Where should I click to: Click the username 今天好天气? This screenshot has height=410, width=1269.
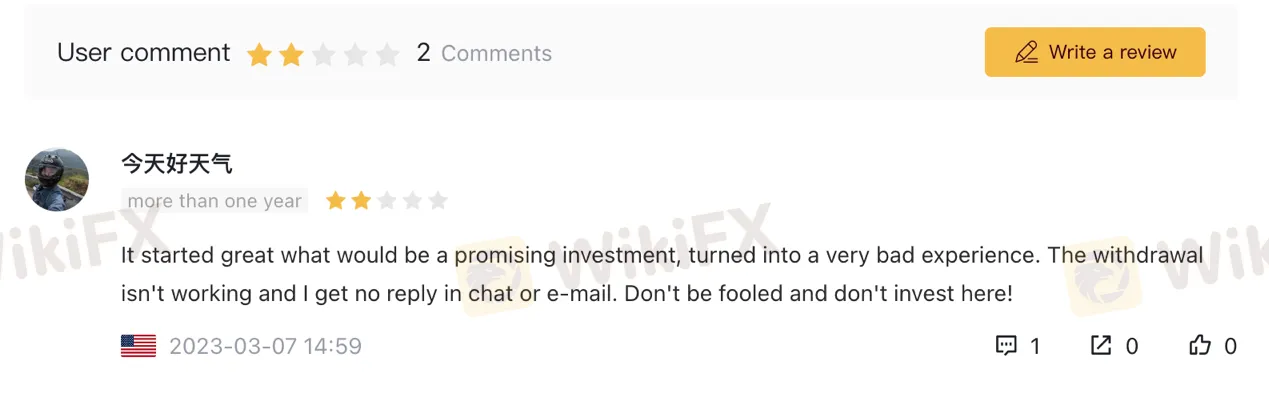pos(177,163)
